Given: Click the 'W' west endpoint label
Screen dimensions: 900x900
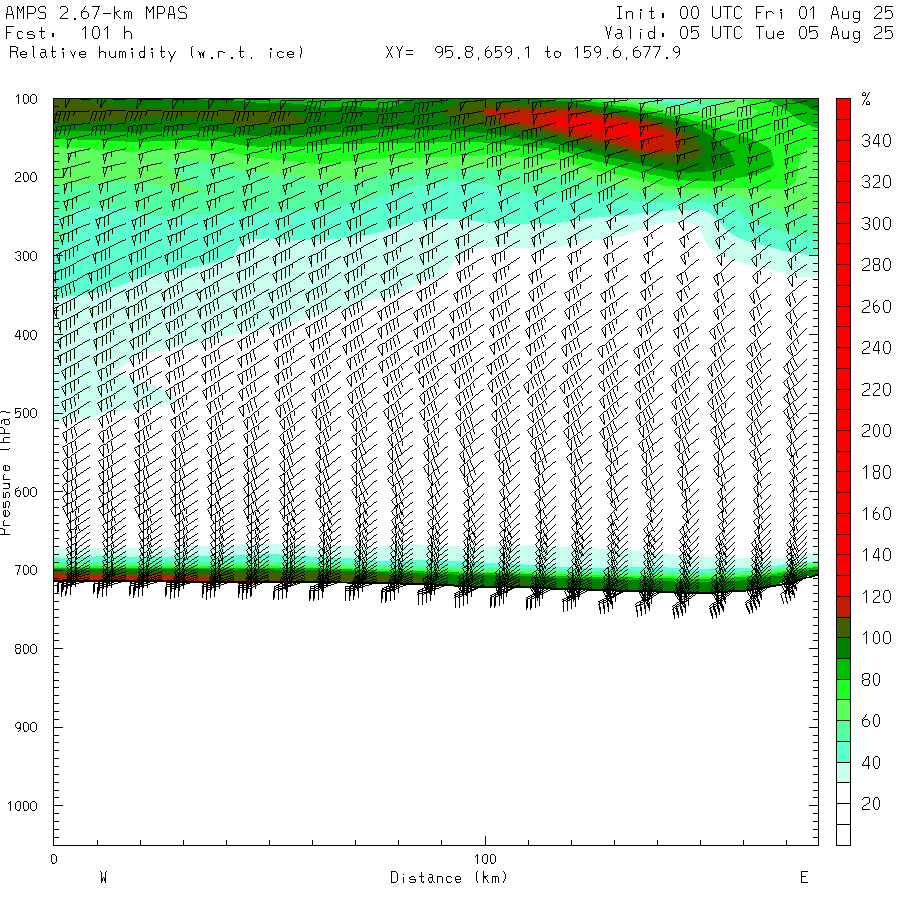Looking at the screenshot, I should 103,878.
